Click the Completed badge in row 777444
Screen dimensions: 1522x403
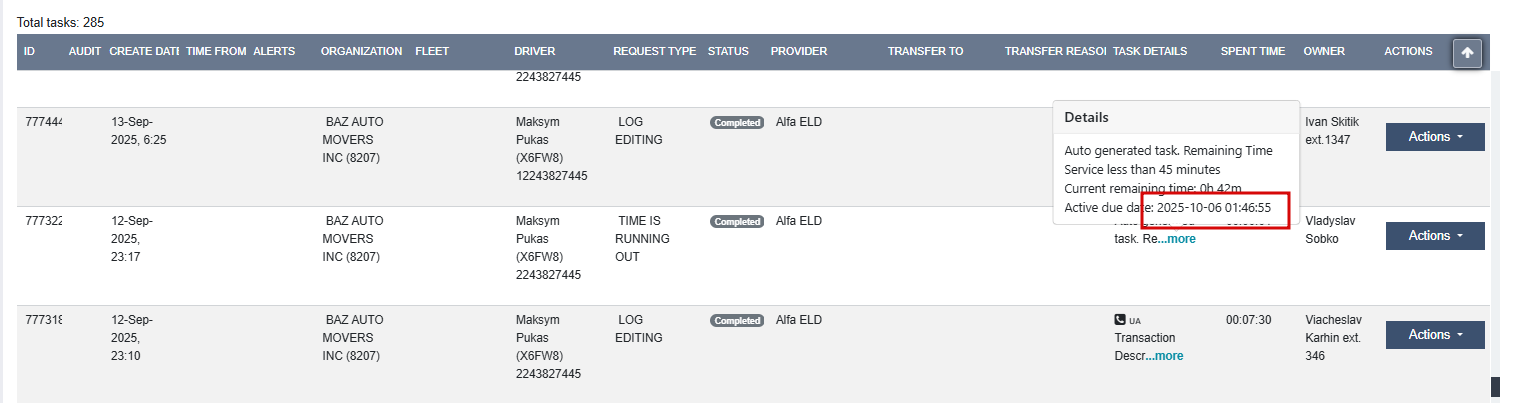click(737, 123)
